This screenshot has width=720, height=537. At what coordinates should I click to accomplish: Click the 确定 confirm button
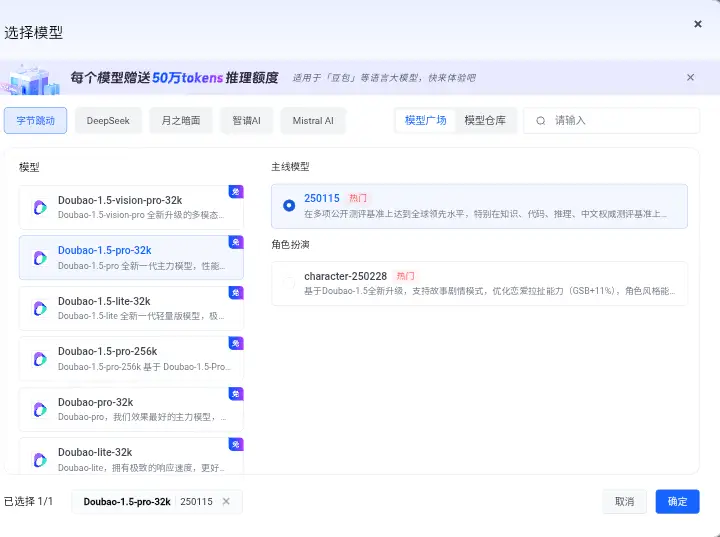click(x=677, y=501)
